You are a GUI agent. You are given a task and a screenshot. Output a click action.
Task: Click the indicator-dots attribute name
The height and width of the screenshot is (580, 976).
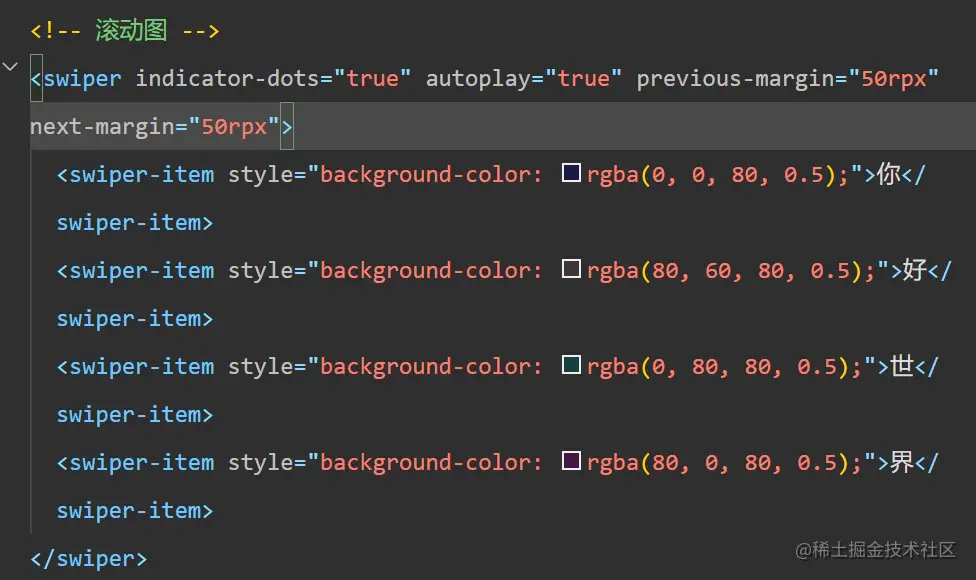coord(227,78)
